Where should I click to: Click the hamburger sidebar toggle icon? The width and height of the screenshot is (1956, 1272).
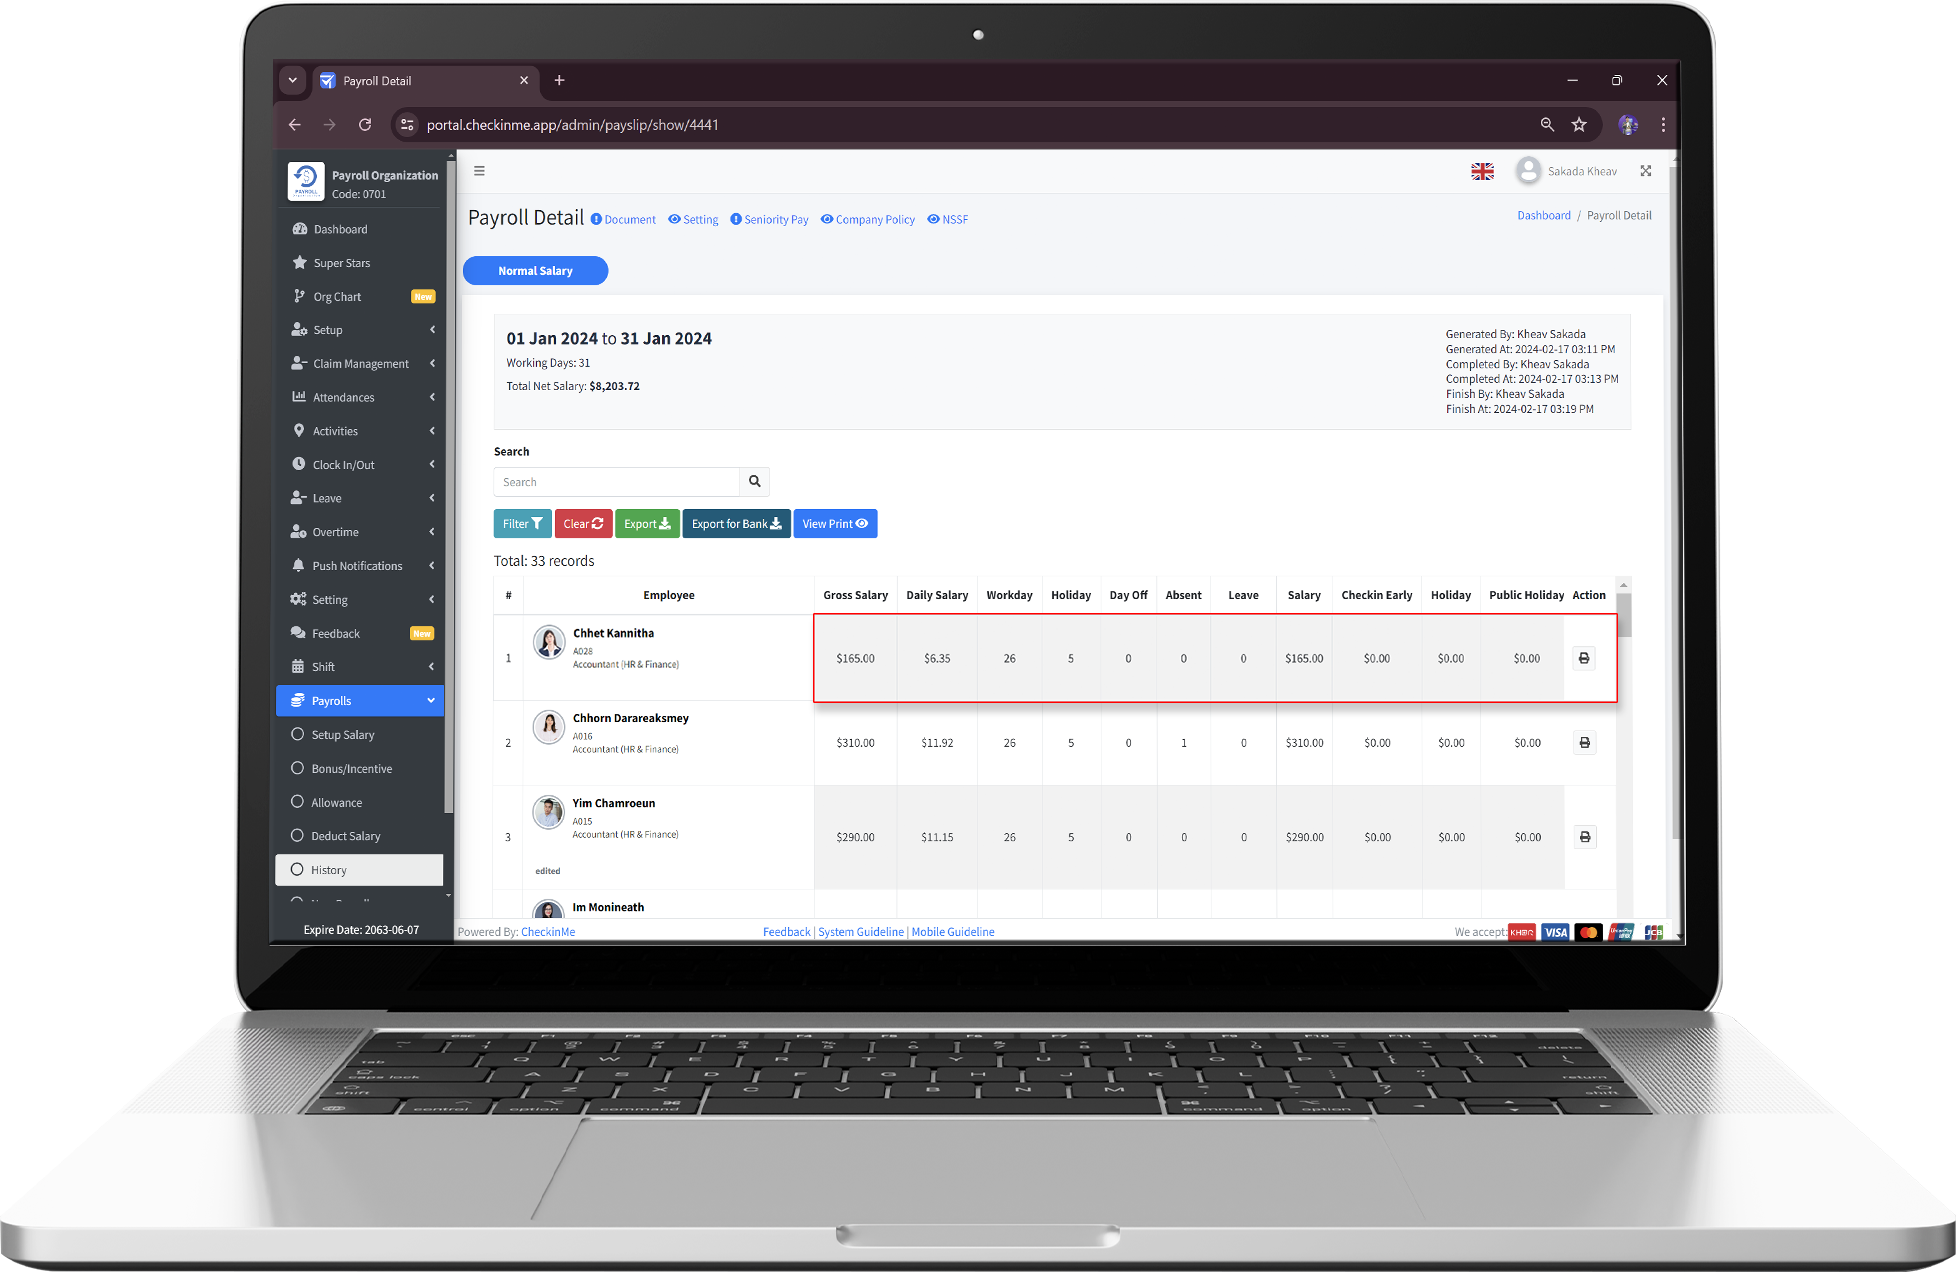pyautogui.click(x=479, y=171)
